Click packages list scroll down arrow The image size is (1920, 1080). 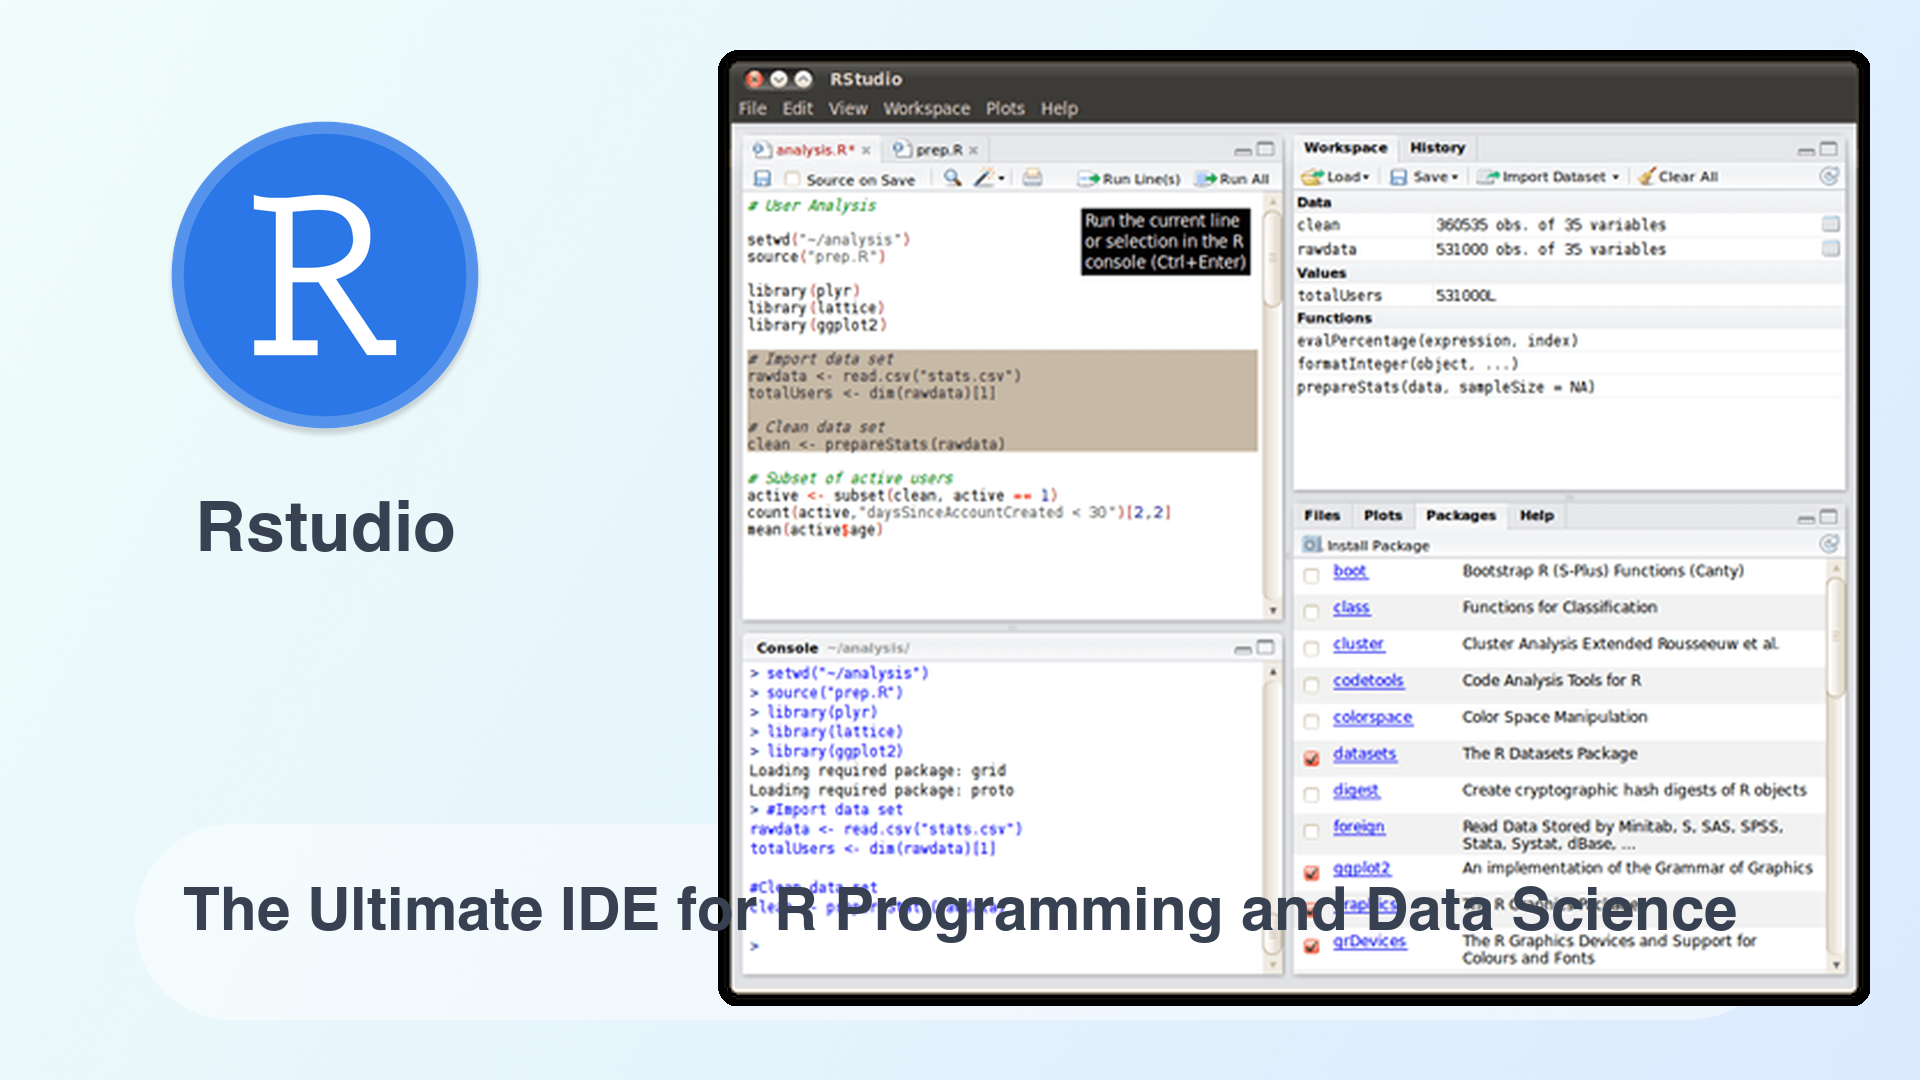coord(1836,964)
